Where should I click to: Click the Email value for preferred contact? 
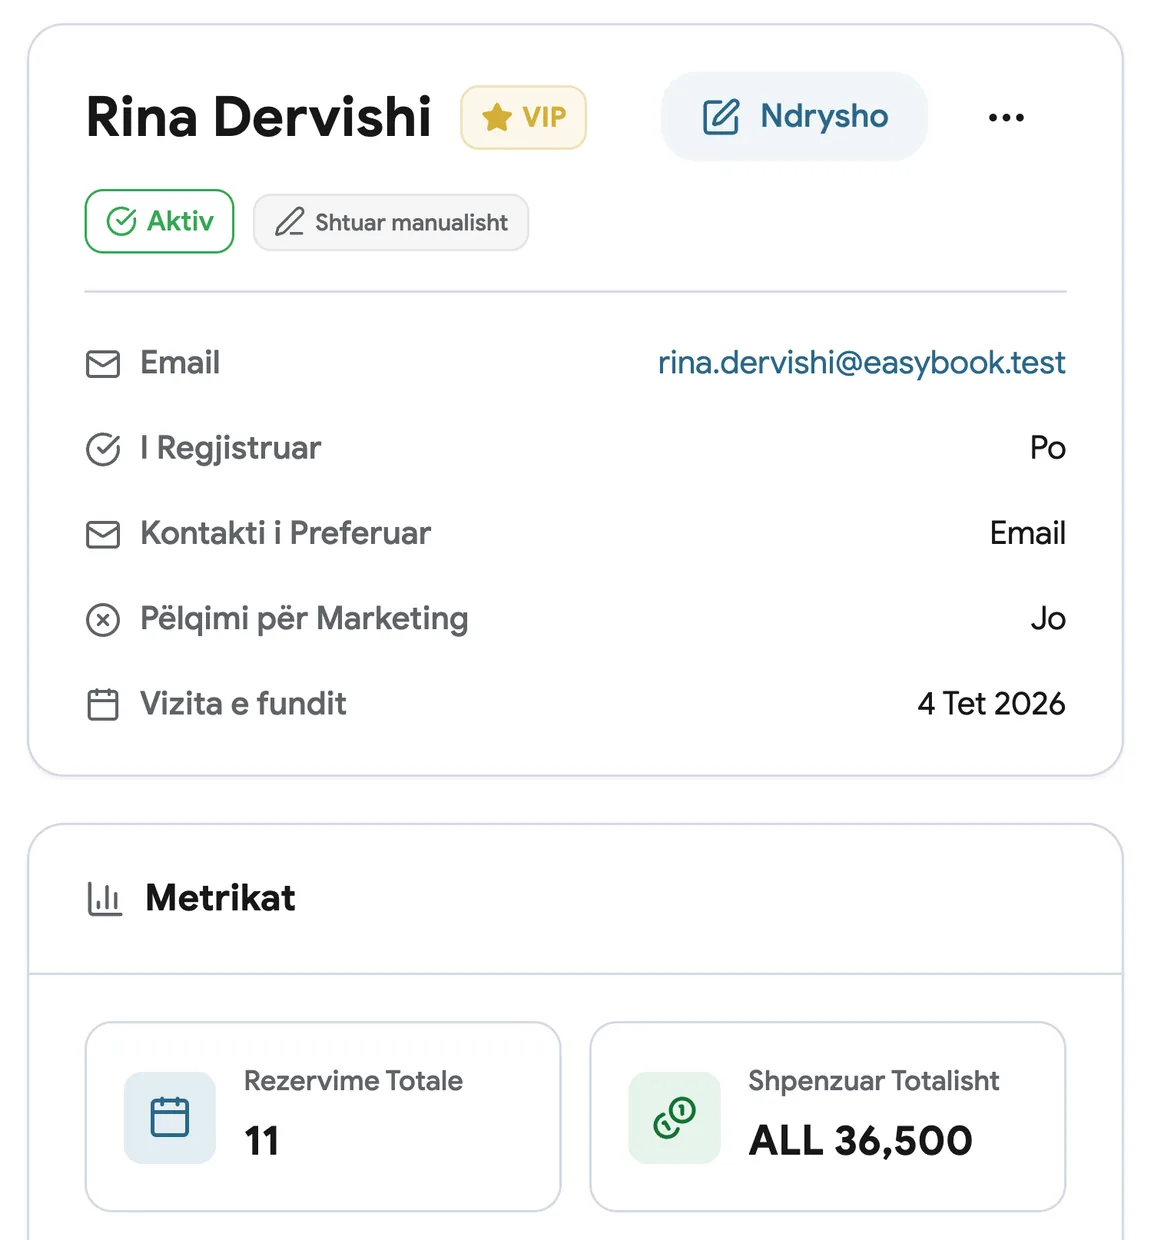point(1028,533)
